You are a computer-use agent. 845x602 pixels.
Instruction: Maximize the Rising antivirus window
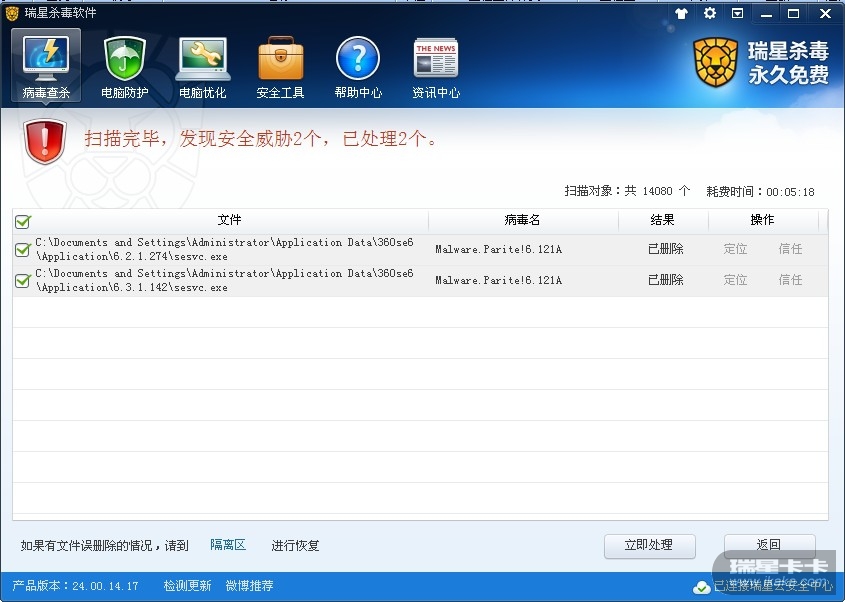794,14
